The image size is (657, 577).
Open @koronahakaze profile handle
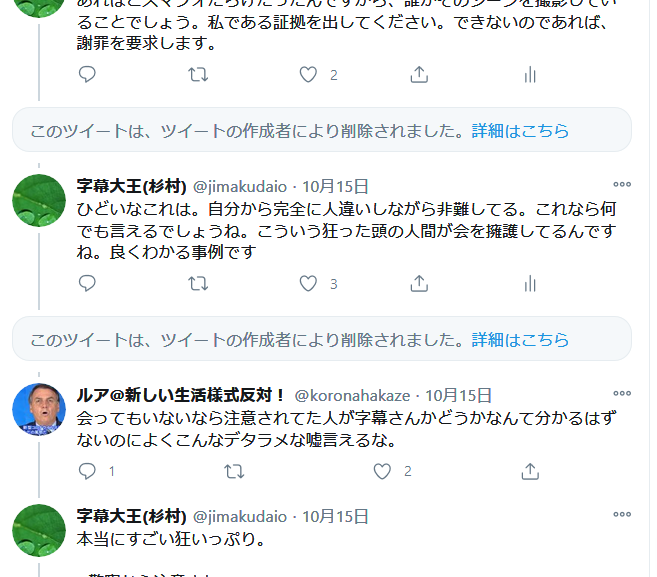point(352,396)
